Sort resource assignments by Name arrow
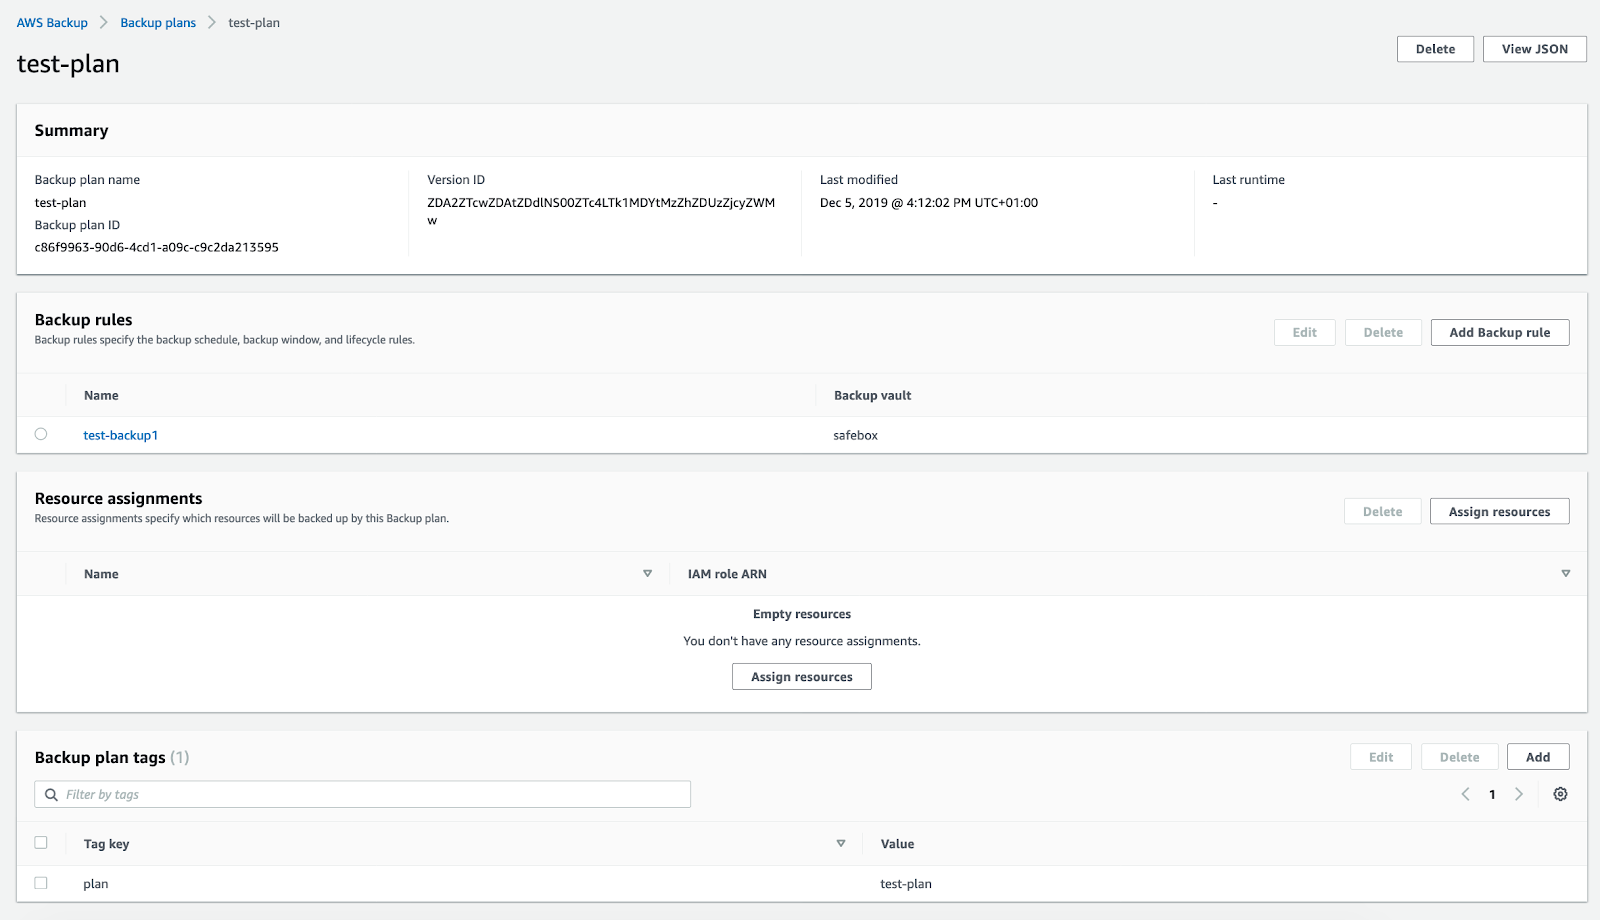1600x920 pixels. (647, 574)
